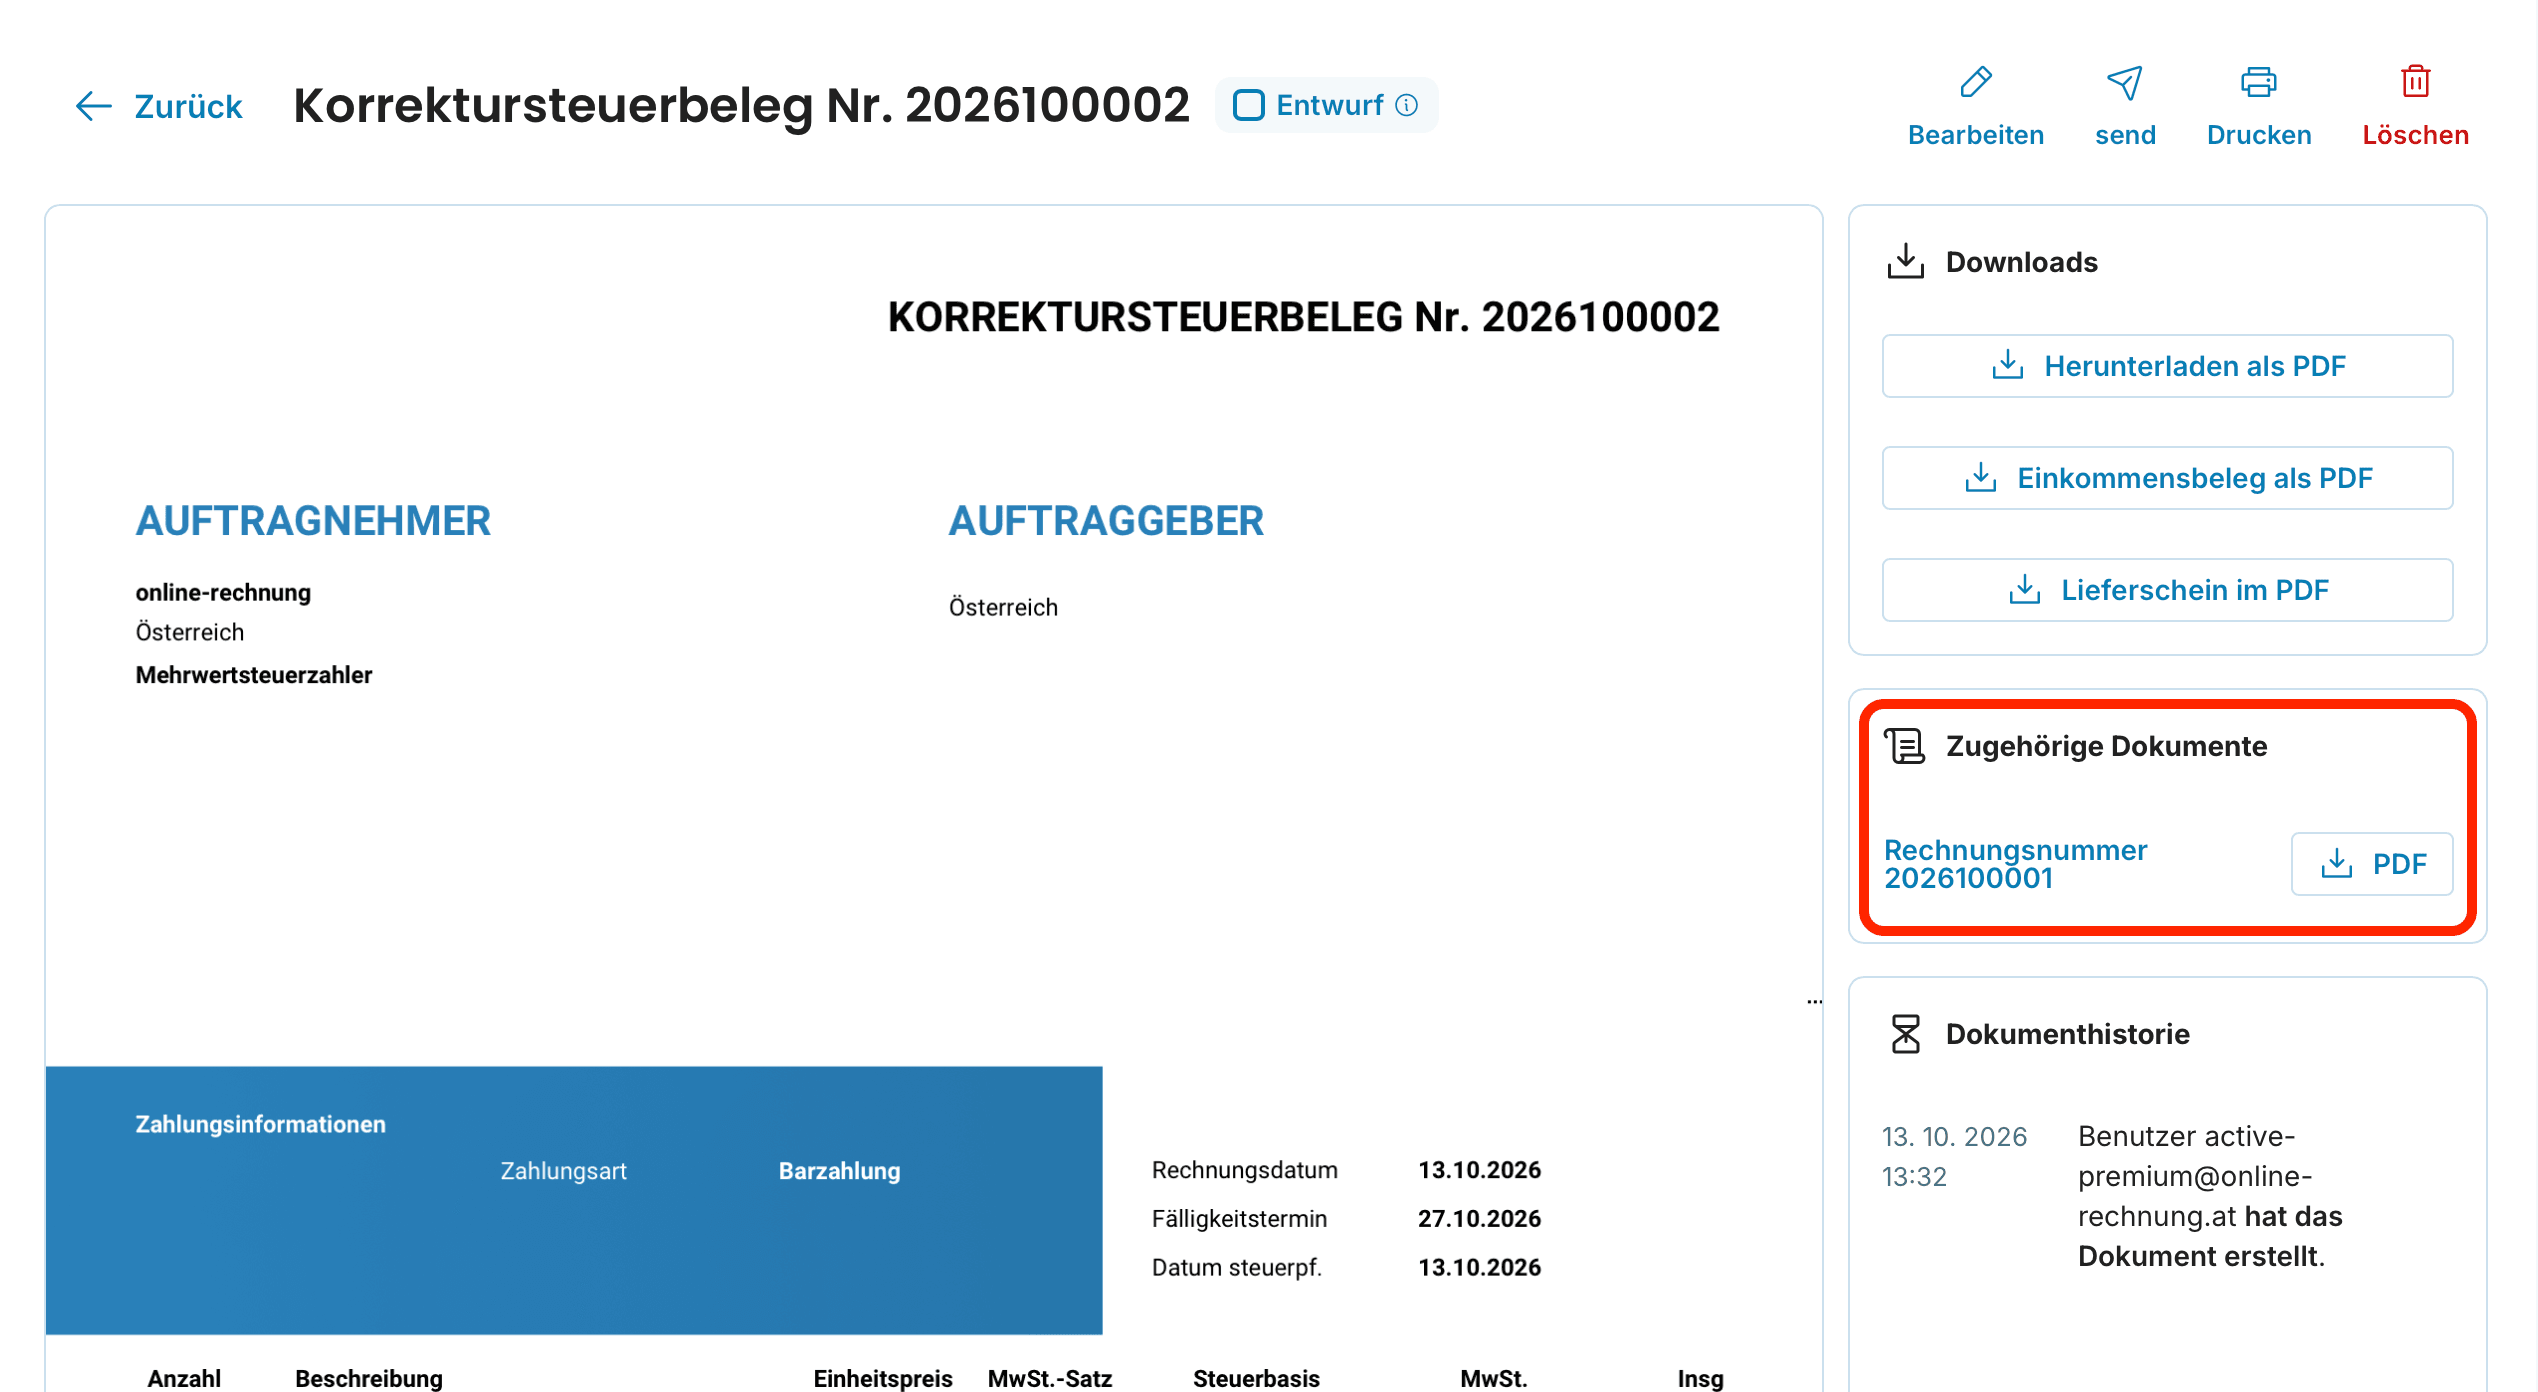
Task: Click the Entwurf status badge
Action: [x=1326, y=105]
